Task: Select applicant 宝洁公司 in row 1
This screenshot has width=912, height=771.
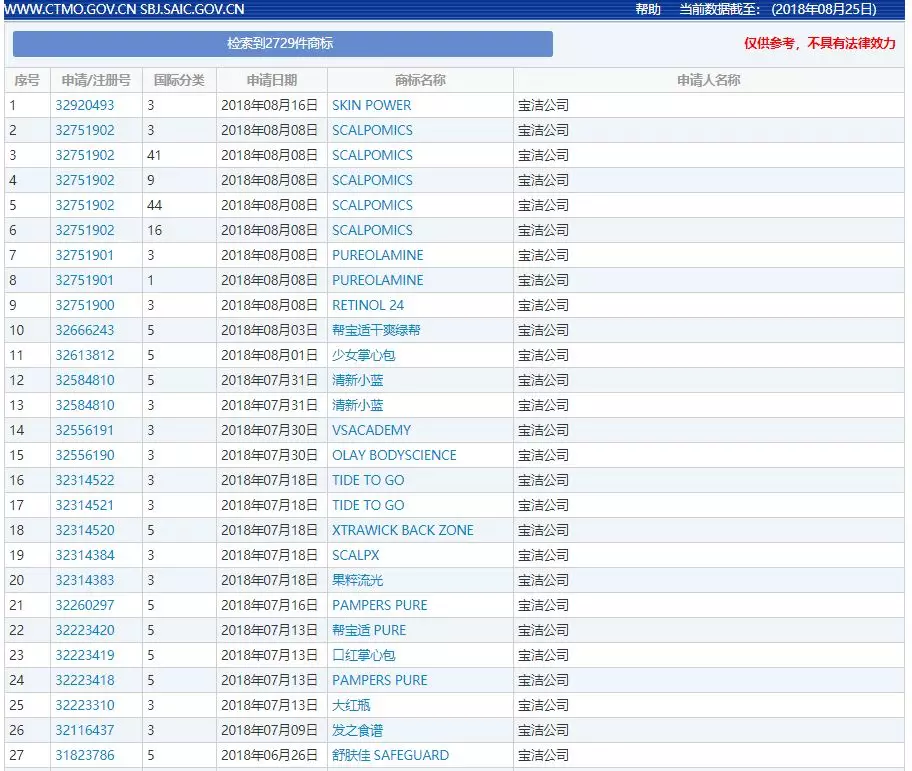Action: tap(543, 105)
